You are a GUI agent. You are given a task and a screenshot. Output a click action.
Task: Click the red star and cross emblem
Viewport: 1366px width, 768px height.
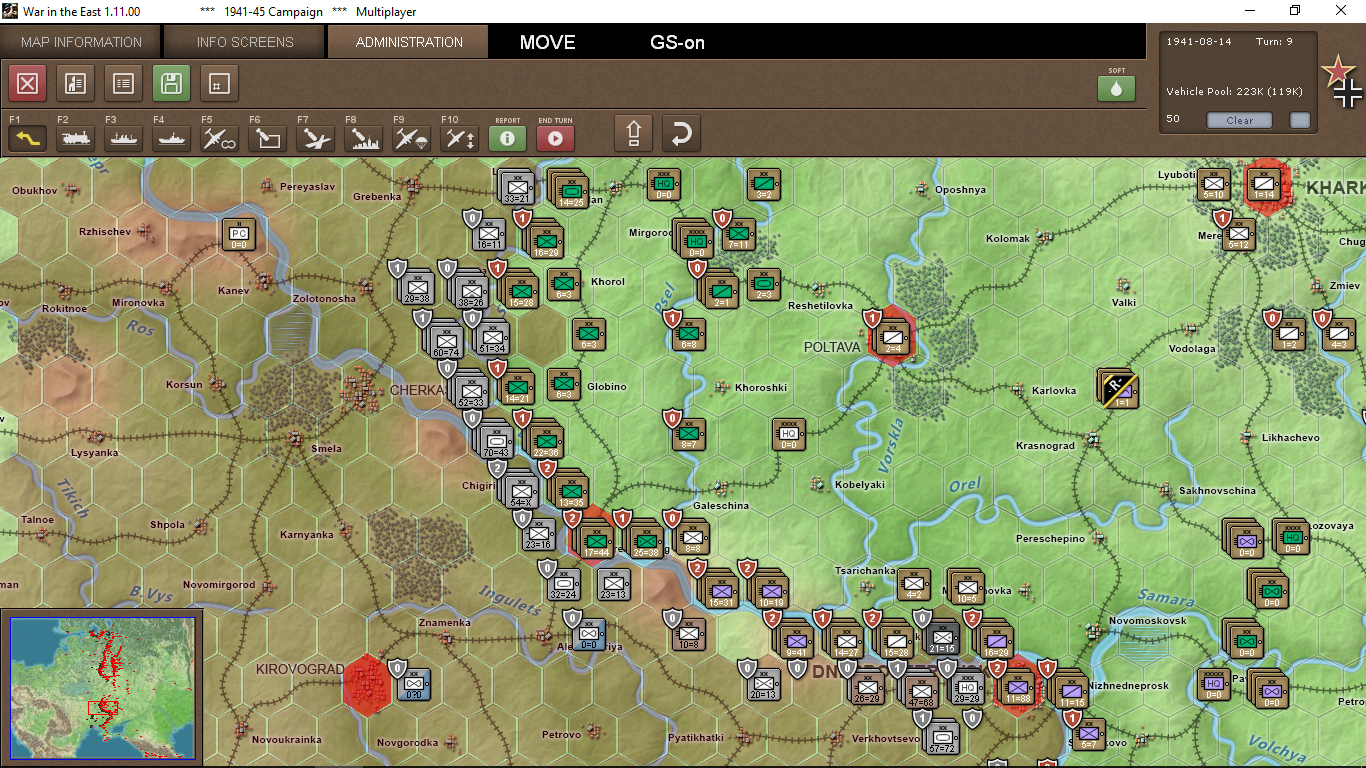pos(1341,82)
